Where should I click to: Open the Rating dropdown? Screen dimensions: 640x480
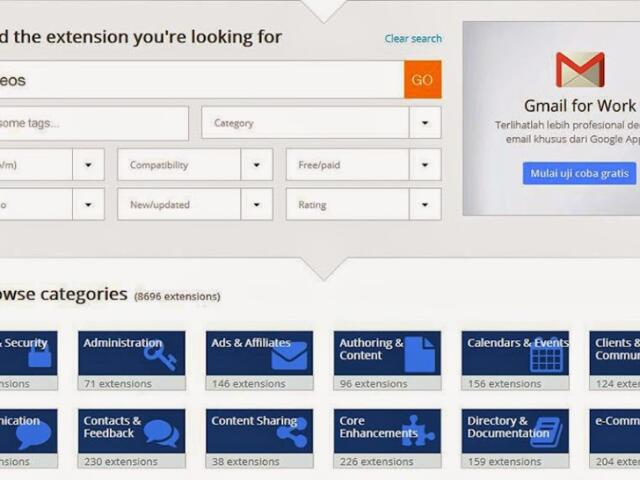point(364,204)
